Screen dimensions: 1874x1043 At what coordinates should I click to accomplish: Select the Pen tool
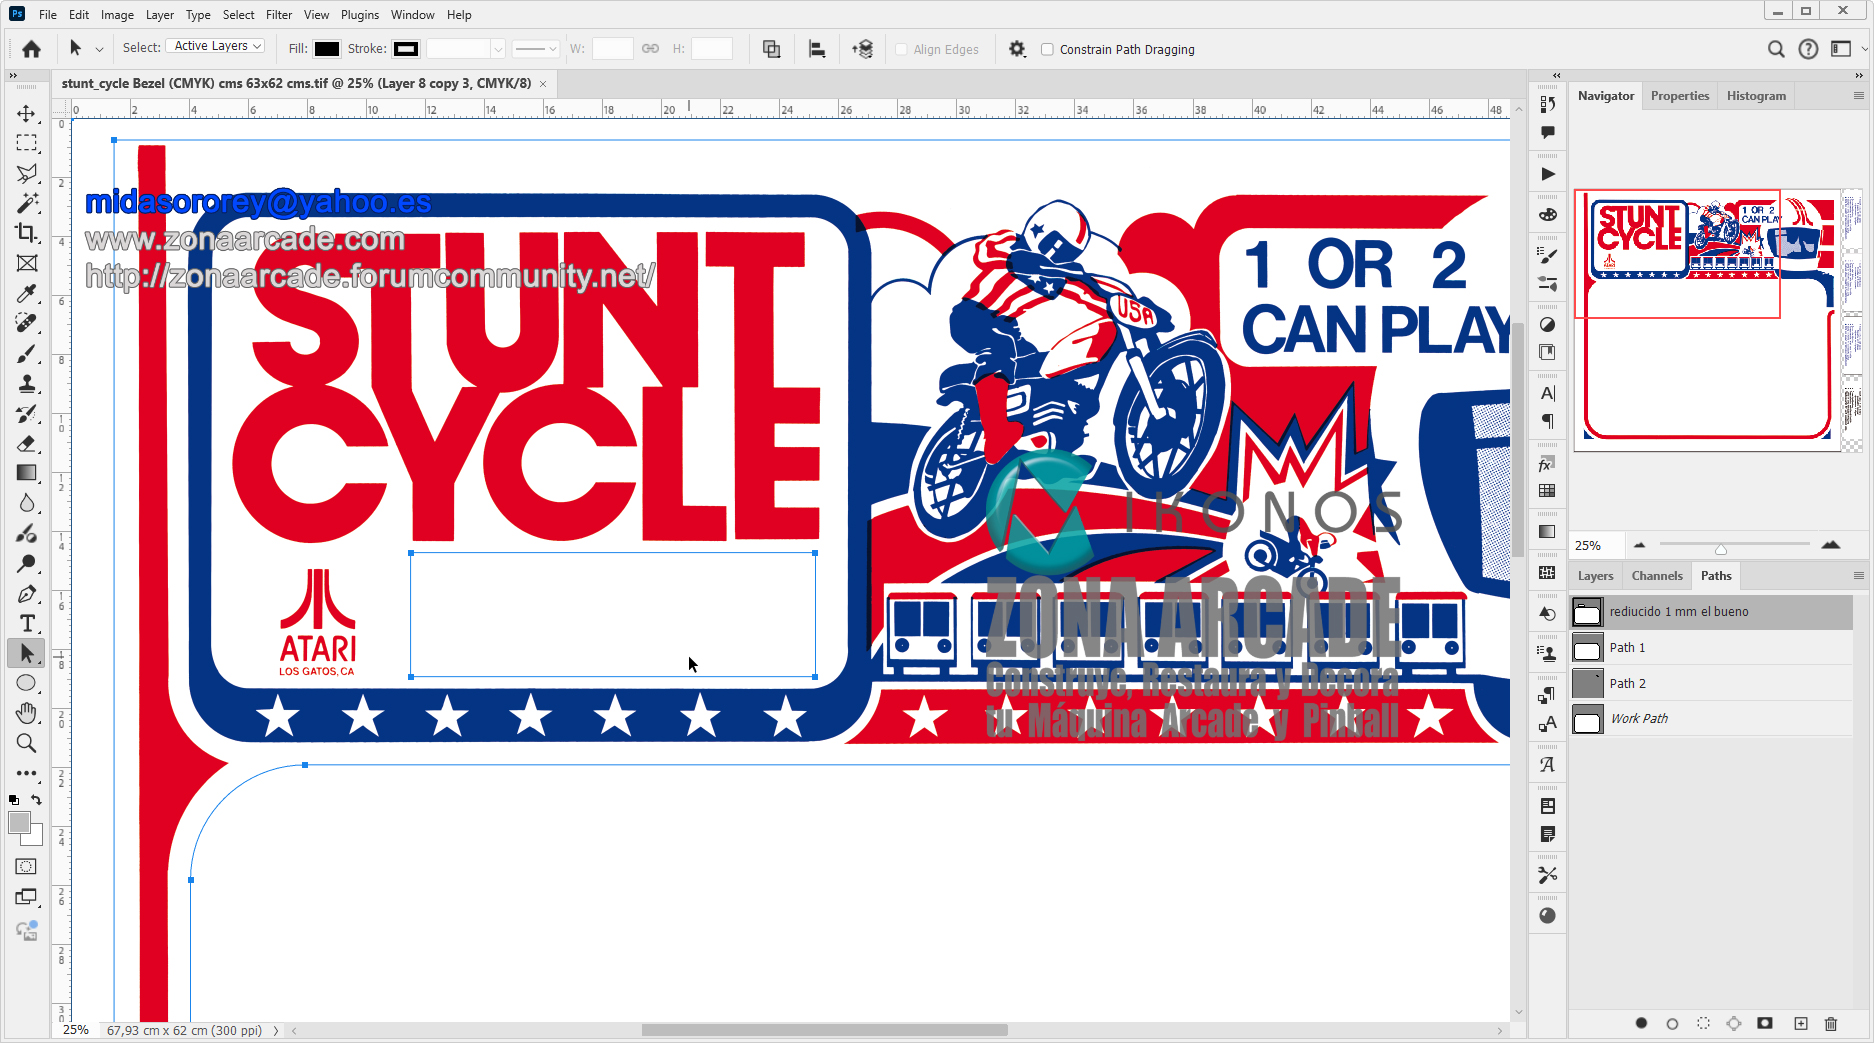pos(27,594)
